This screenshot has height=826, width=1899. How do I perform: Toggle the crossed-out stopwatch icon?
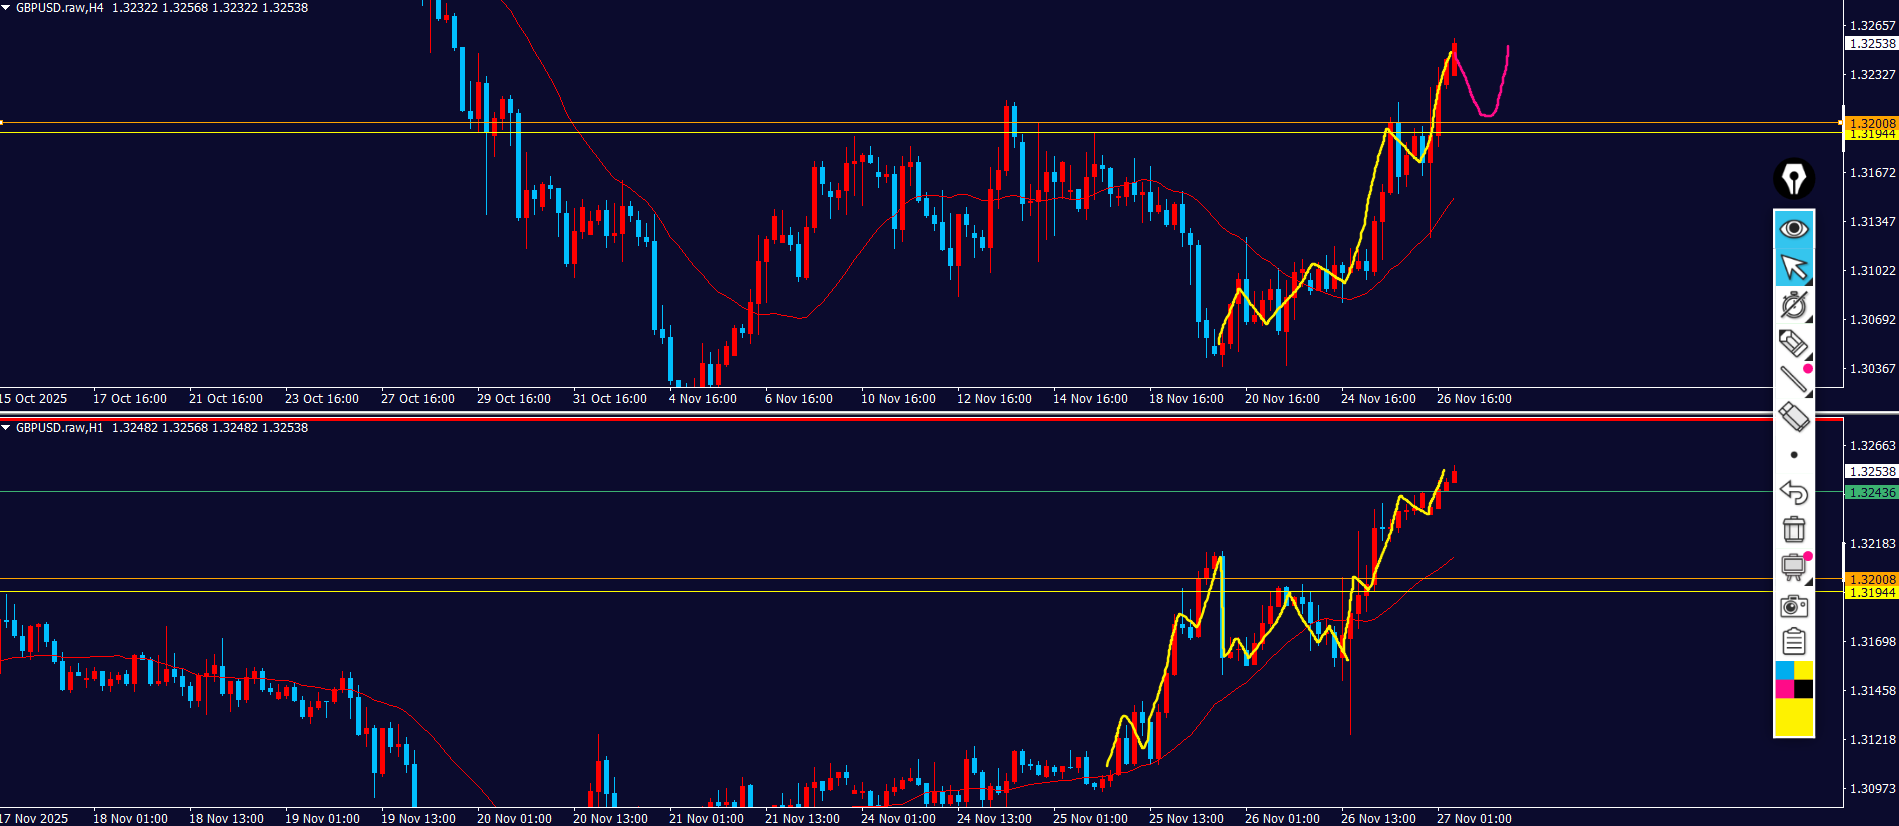(1794, 305)
